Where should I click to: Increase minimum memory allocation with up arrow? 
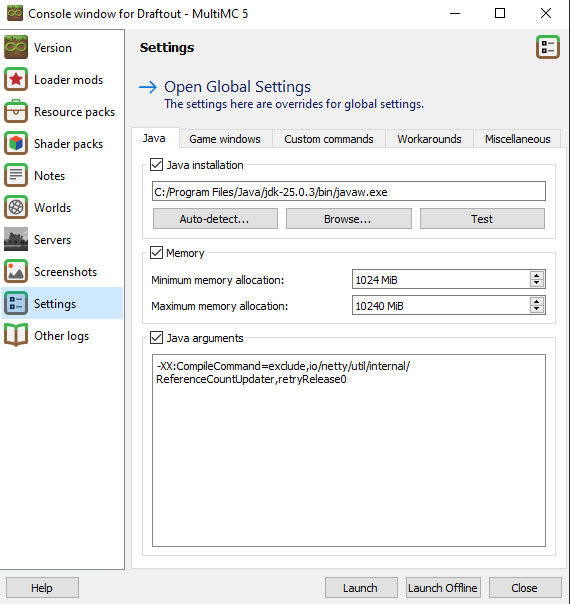[x=536, y=275]
